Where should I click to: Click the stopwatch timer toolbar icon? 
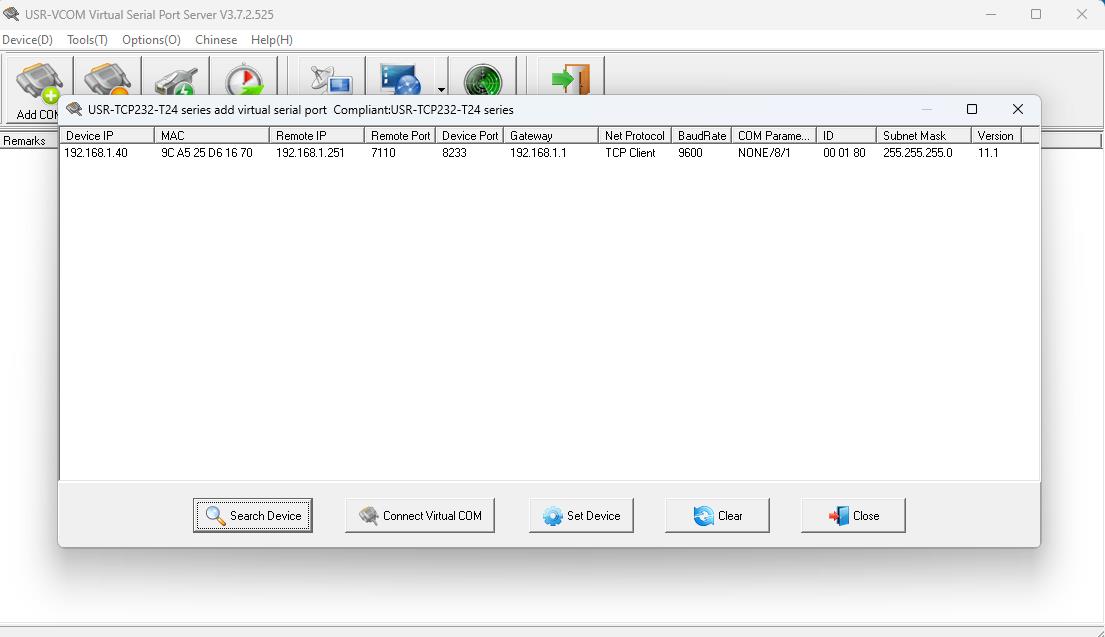click(244, 78)
